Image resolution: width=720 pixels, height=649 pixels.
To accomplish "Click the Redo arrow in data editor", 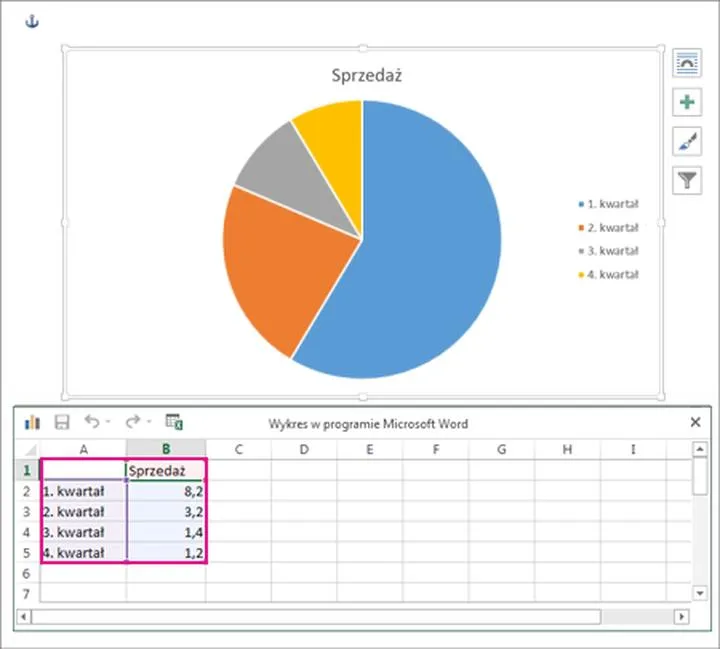I will tap(132, 423).
